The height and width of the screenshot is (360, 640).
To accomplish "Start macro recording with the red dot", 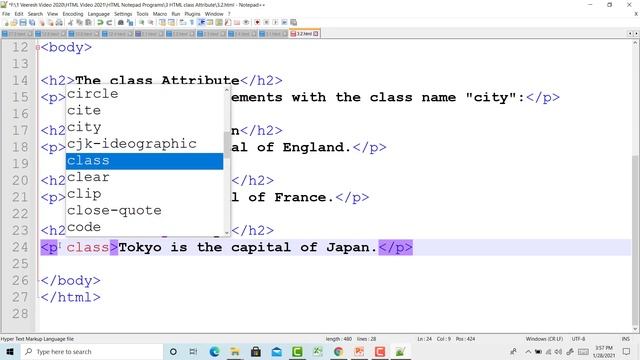I will [x=257, y=22].
